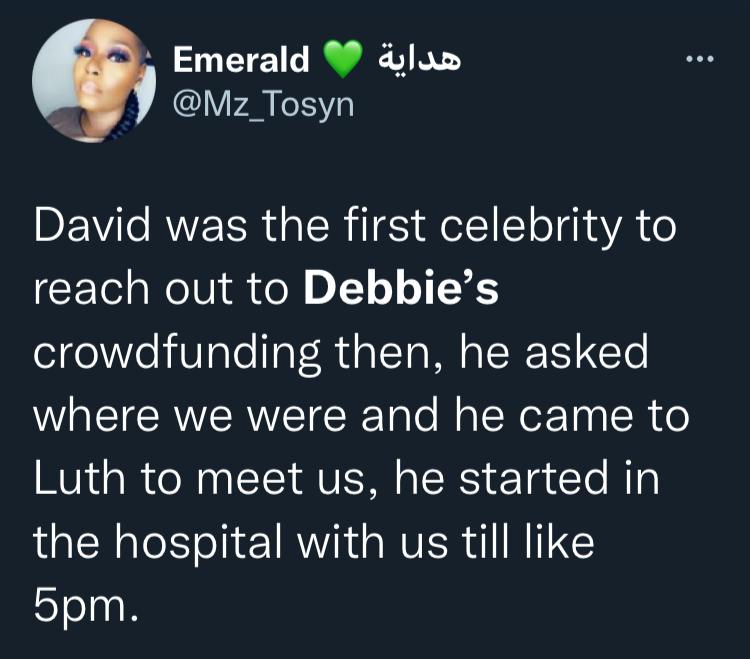Click the Arabic text in display name
Image resolution: width=750 pixels, height=659 pixels.
pos(419,60)
